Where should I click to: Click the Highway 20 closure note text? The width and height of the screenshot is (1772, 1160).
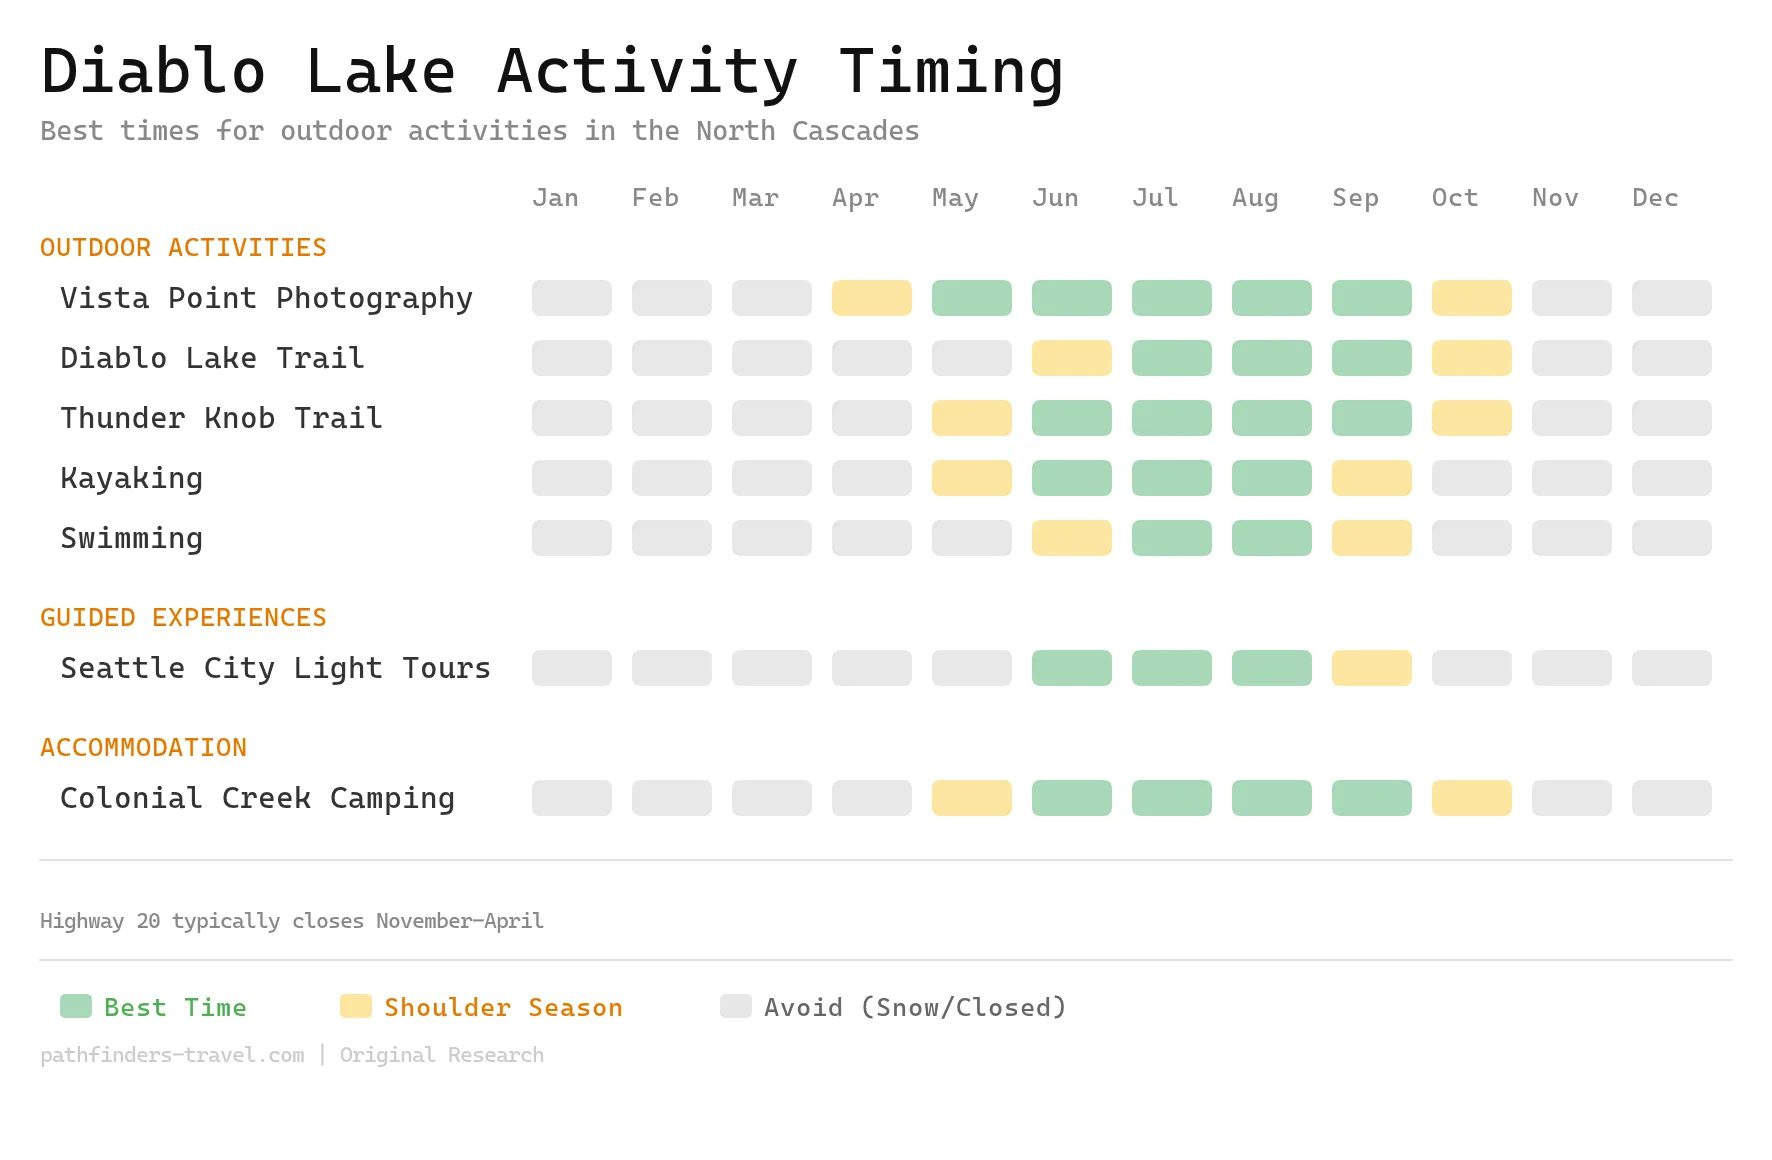pyautogui.click(x=291, y=921)
